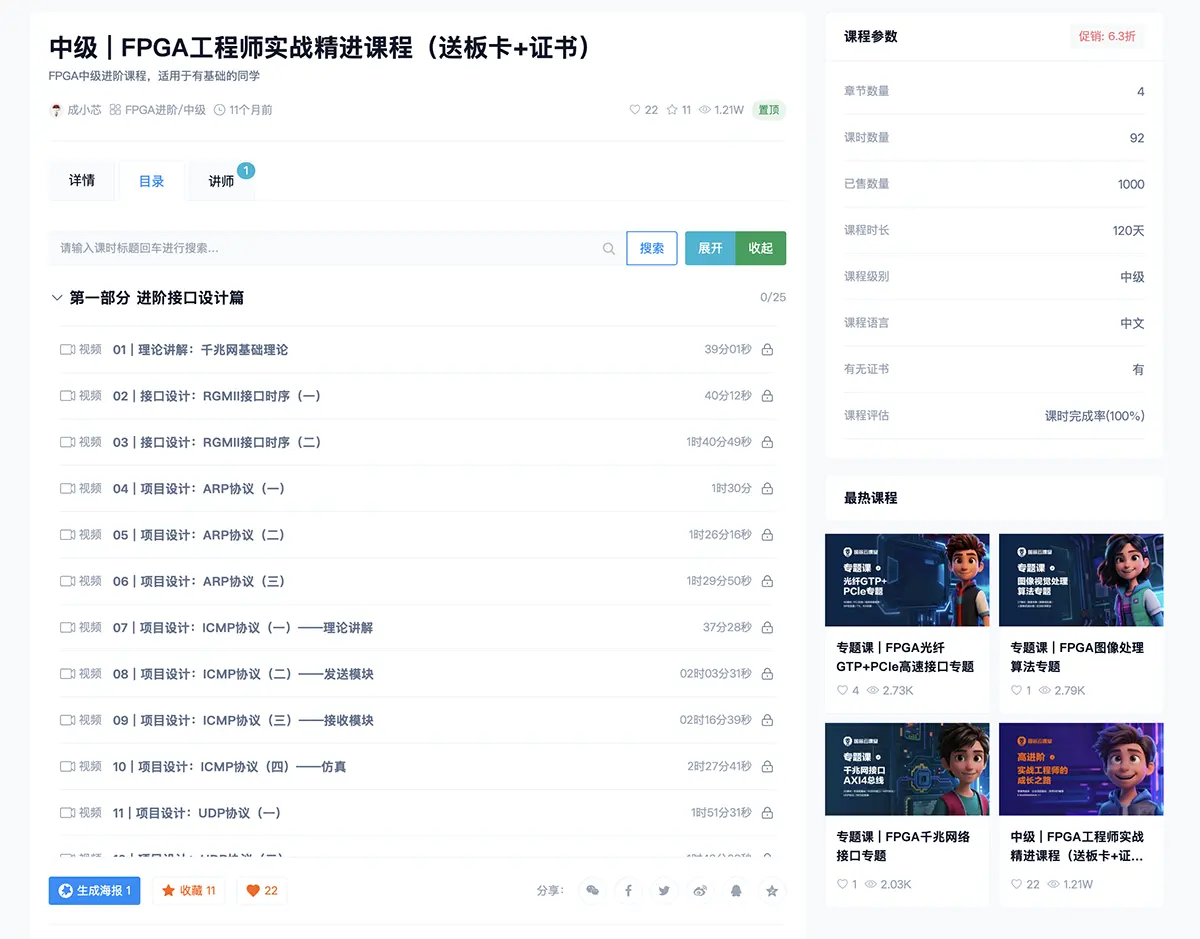
Task: Open the FPGA图像处理算法专题 course thumbnail
Action: click(1081, 580)
